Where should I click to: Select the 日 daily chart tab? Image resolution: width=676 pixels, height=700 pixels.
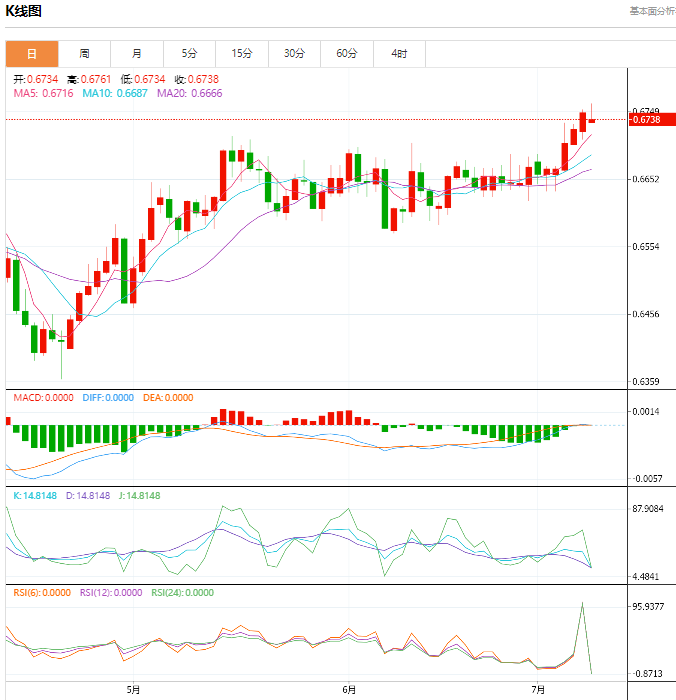pyautogui.click(x=32, y=54)
